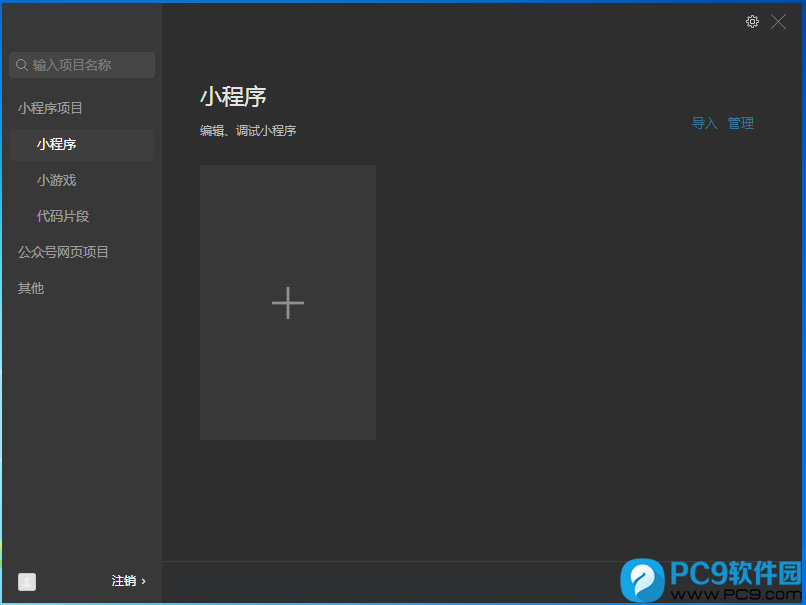This screenshot has width=806, height=605.
Task: Open the 其他 category
Action: coord(31,288)
